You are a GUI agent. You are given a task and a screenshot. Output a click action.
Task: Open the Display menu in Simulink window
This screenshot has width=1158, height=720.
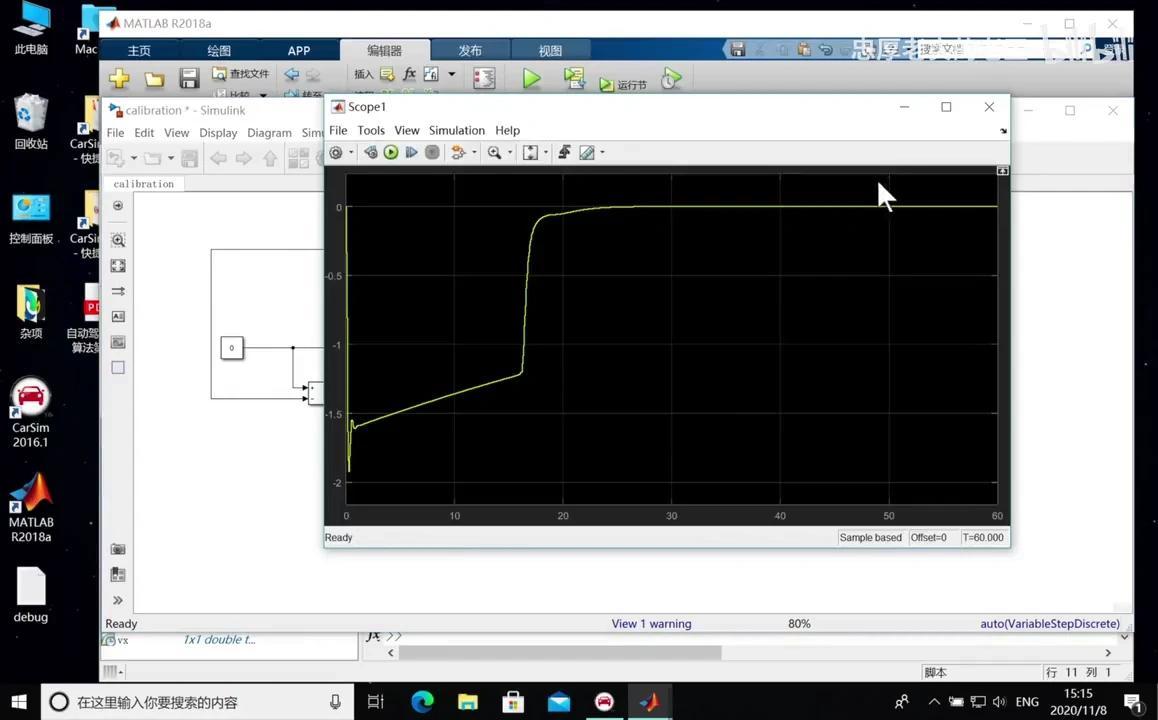tap(218, 133)
